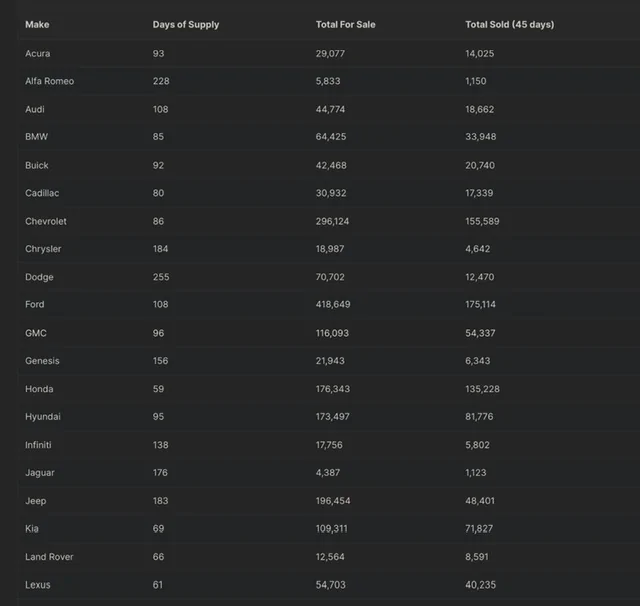This screenshot has height=606, width=640.
Task: Select the Total For Sale column header
Action: 345,24
